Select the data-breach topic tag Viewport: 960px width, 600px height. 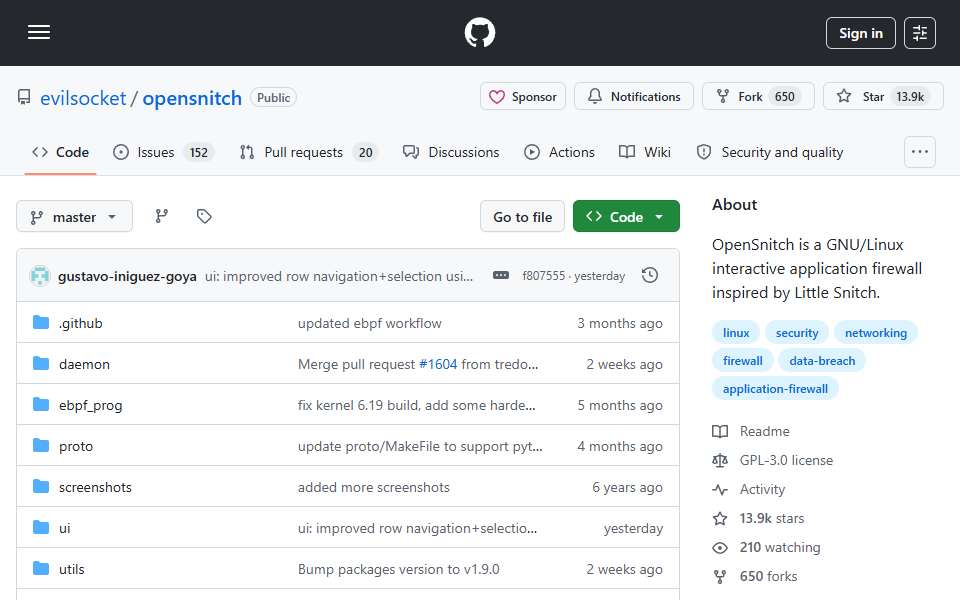coord(822,361)
